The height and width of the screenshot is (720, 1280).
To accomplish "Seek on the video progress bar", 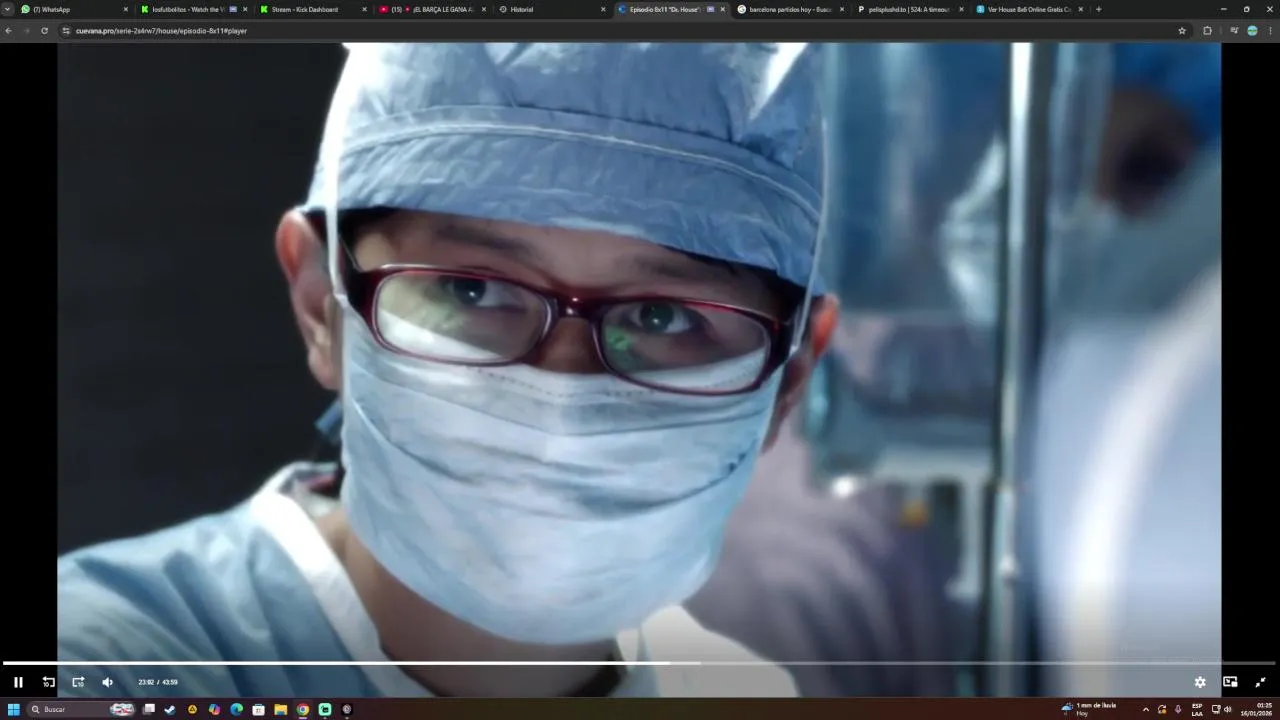I will (x=640, y=663).
